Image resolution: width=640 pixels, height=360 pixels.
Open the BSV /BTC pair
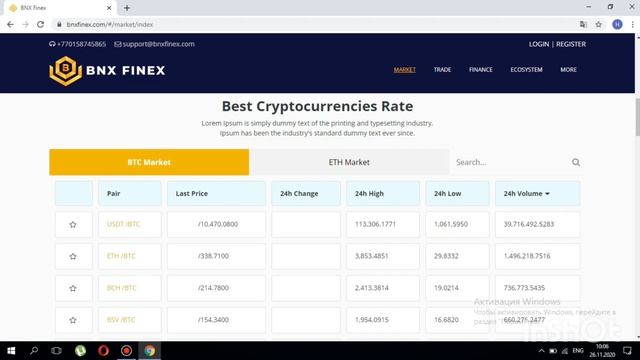pyautogui.click(x=121, y=320)
